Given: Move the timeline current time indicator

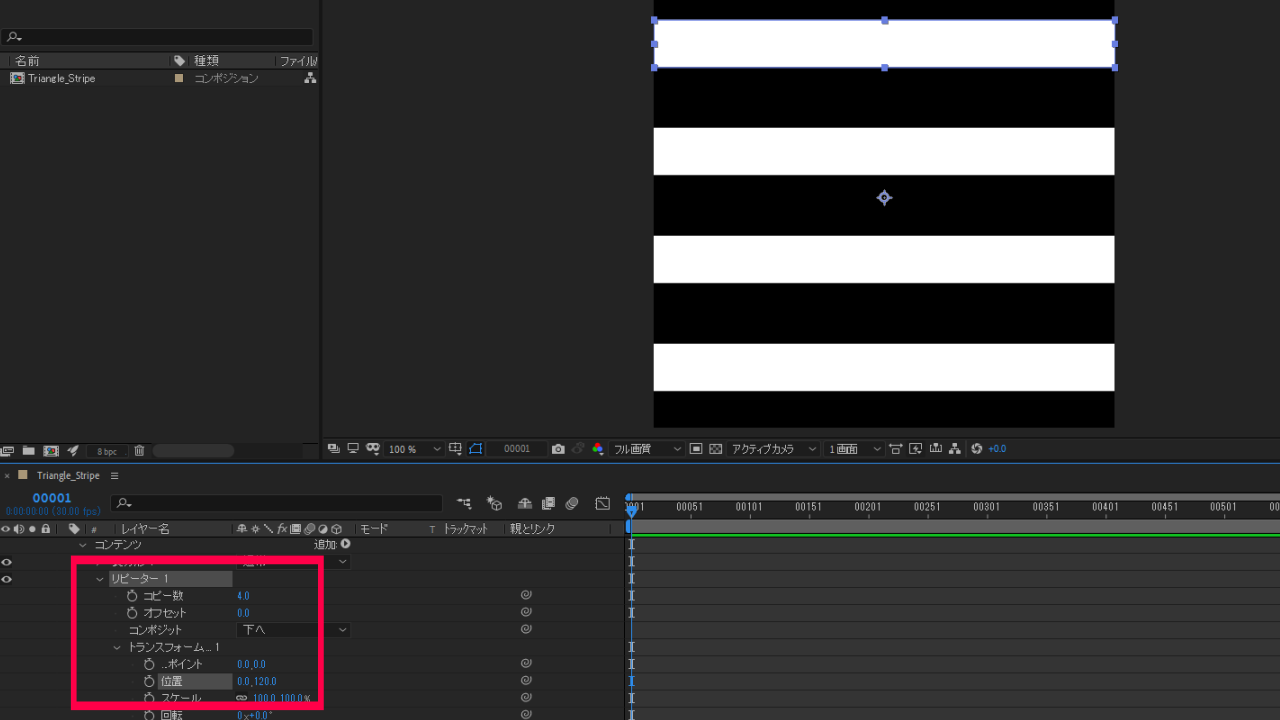Looking at the screenshot, I should [631, 510].
